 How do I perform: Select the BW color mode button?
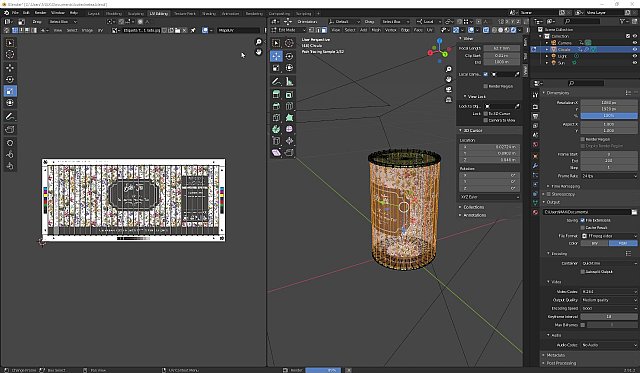(x=594, y=243)
